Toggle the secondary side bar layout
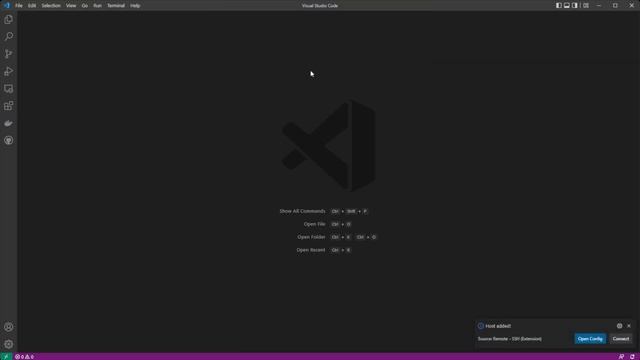 575,6
